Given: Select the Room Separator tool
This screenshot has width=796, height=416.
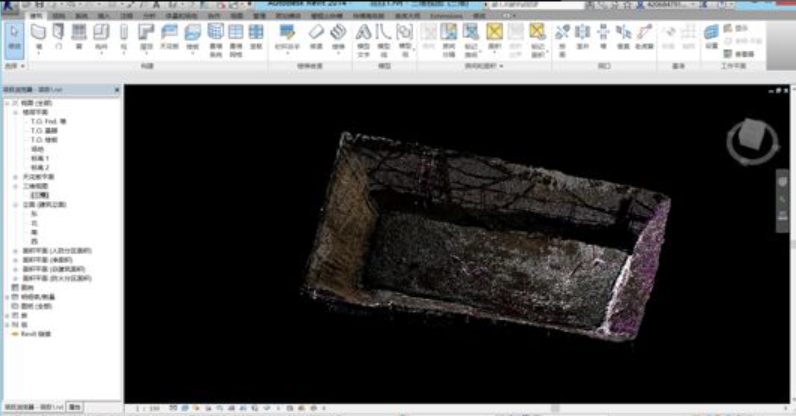Looking at the screenshot, I should [x=449, y=40].
